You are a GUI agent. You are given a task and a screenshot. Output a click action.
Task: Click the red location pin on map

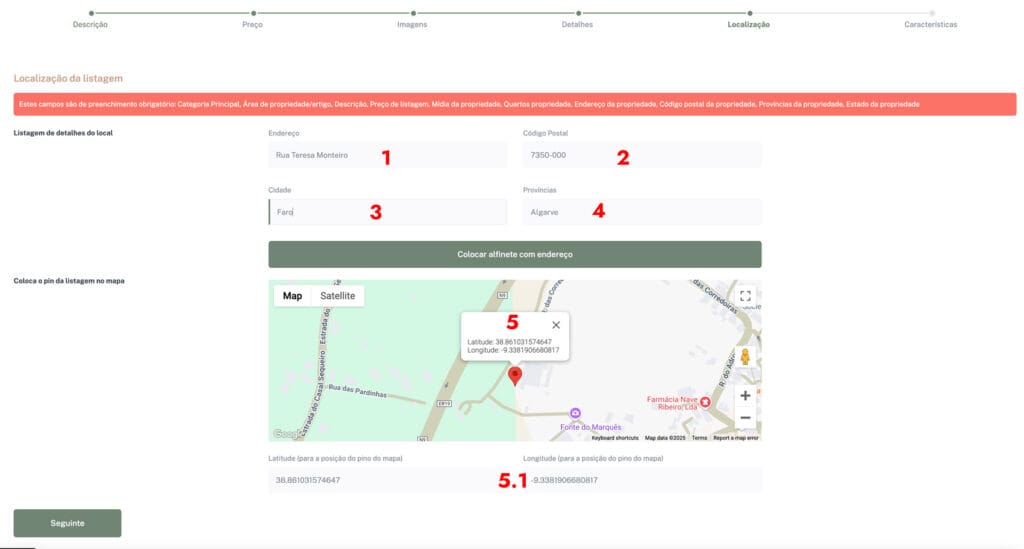click(515, 375)
